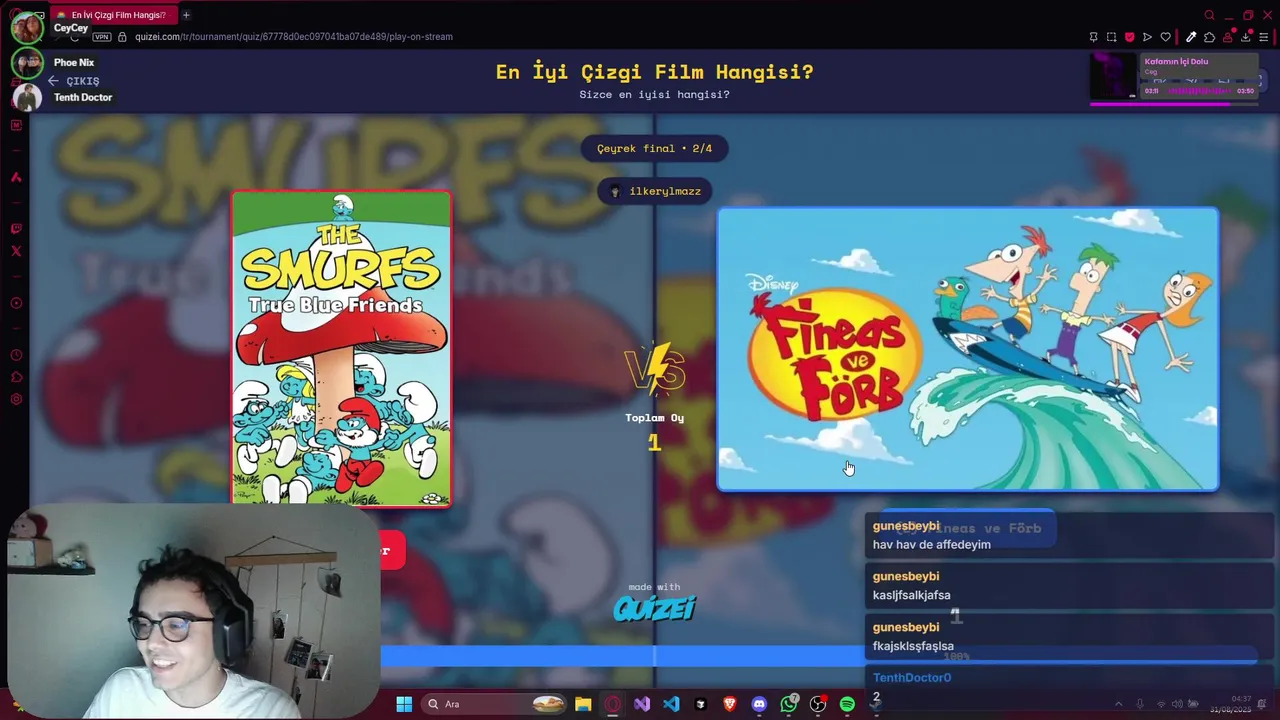Open Aria AI icon in sidebar

coord(16,177)
